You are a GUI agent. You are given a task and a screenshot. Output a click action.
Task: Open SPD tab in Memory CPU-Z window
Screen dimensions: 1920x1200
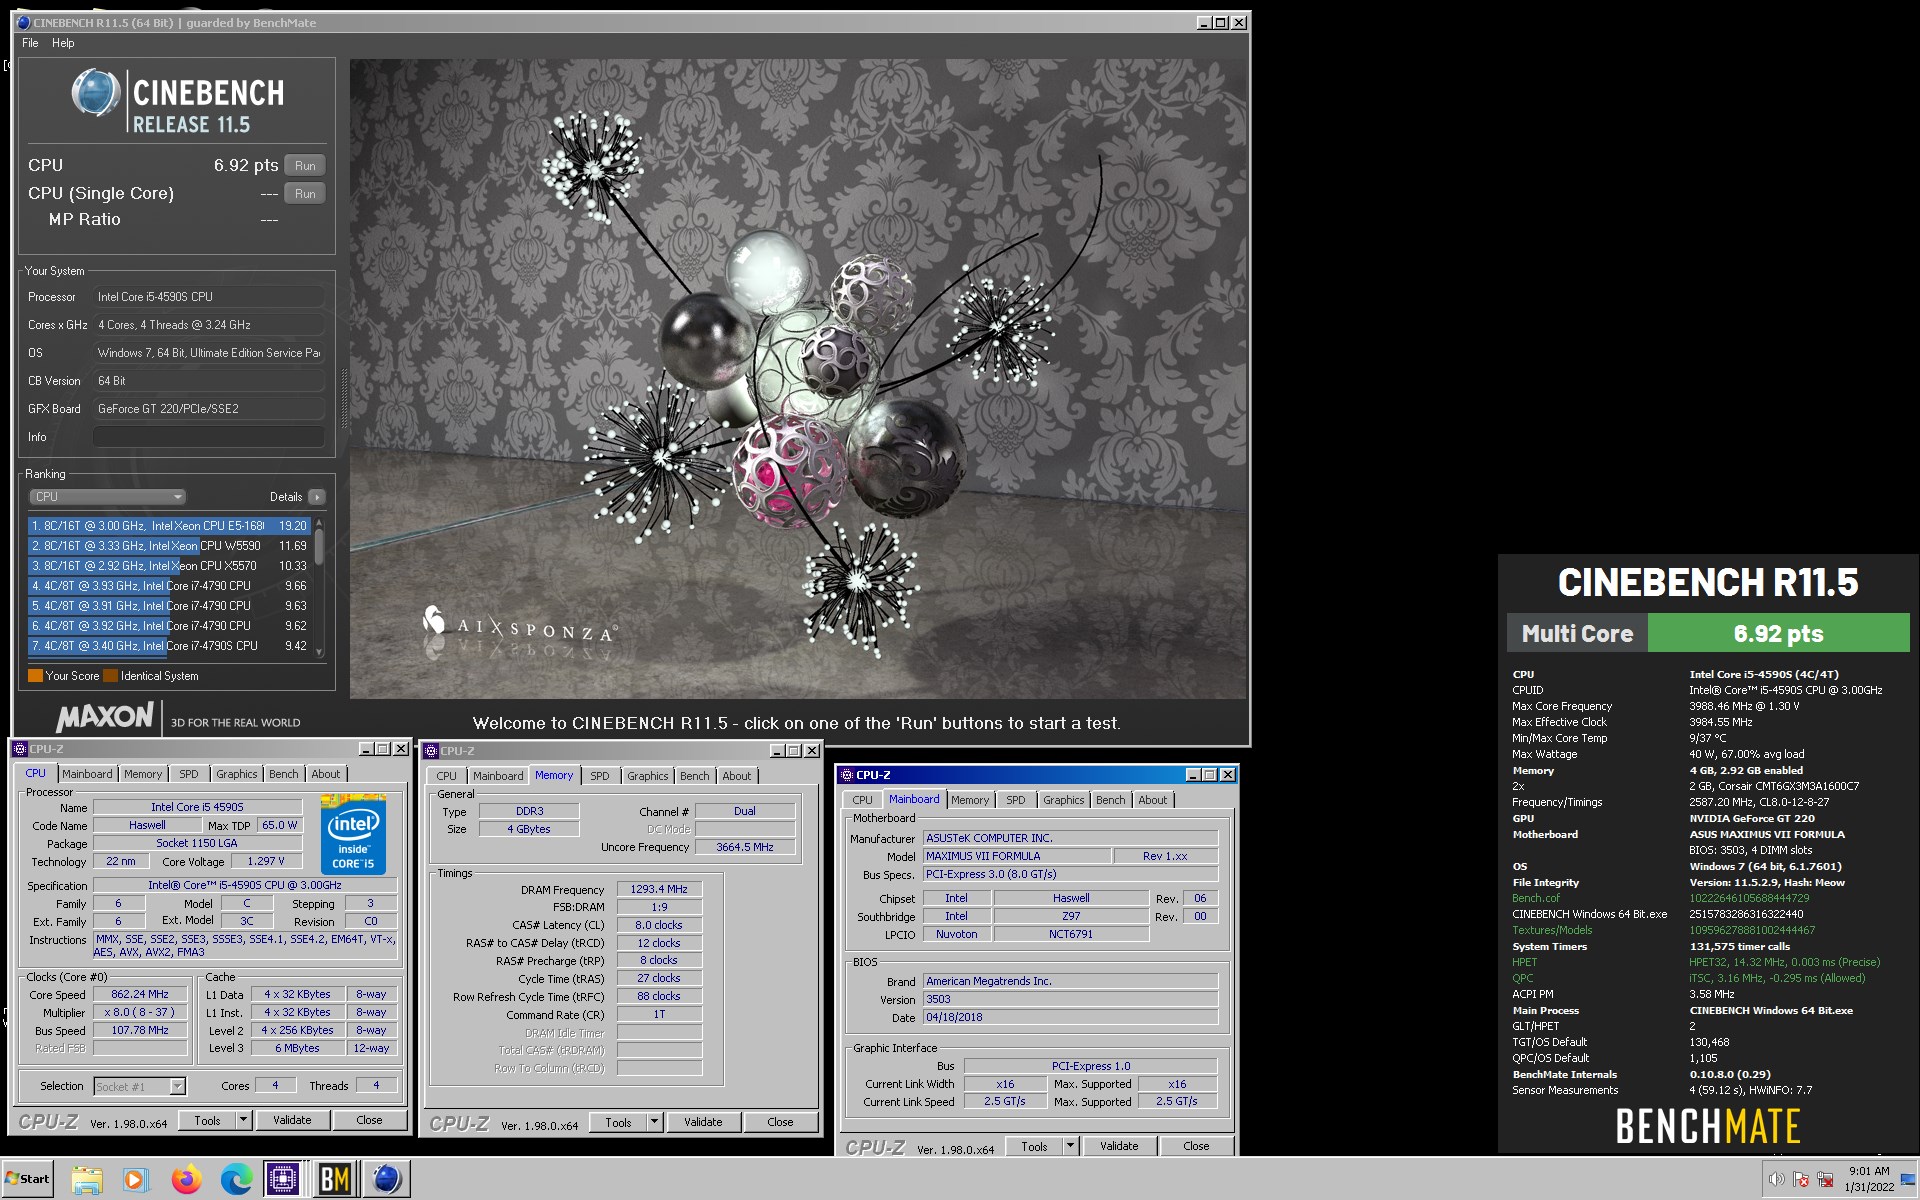point(600,776)
